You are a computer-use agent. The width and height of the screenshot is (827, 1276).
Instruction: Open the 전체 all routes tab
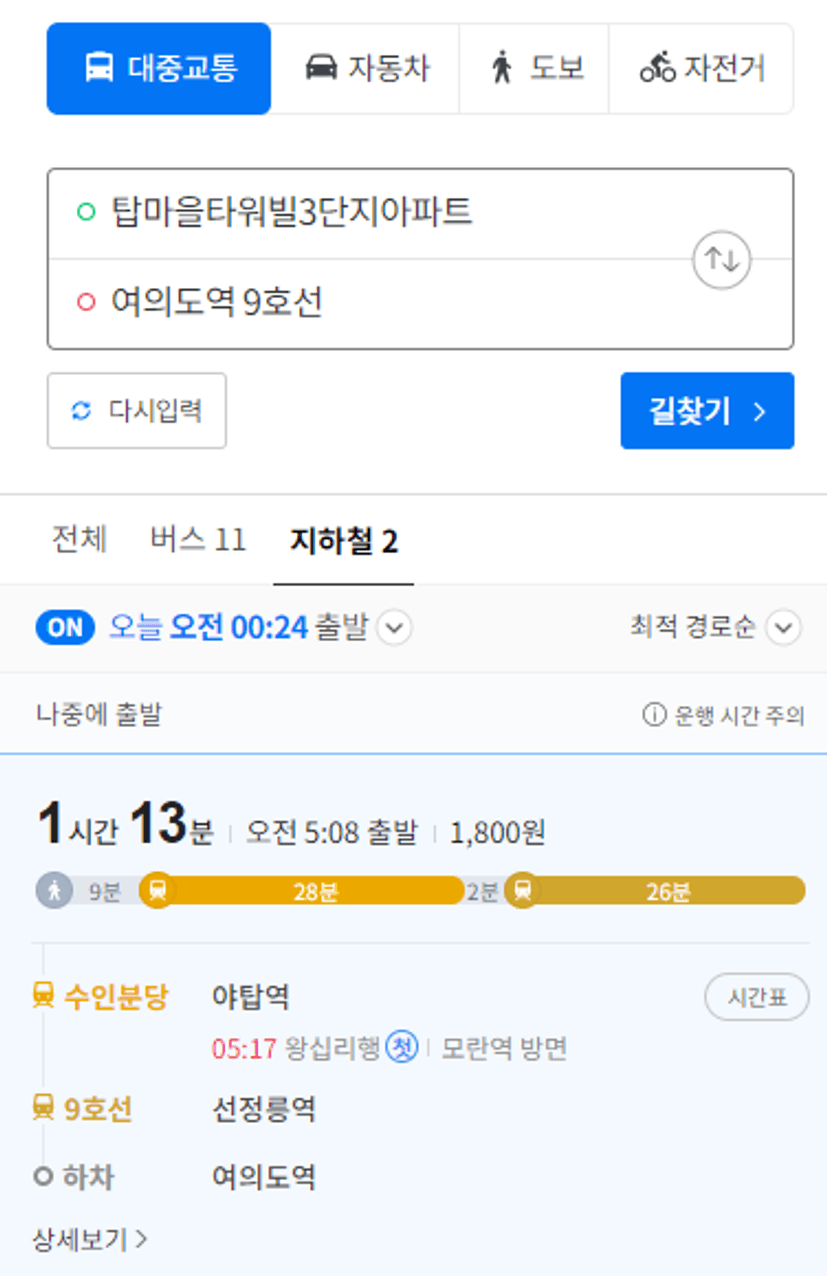pyautogui.click(x=79, y=540)
